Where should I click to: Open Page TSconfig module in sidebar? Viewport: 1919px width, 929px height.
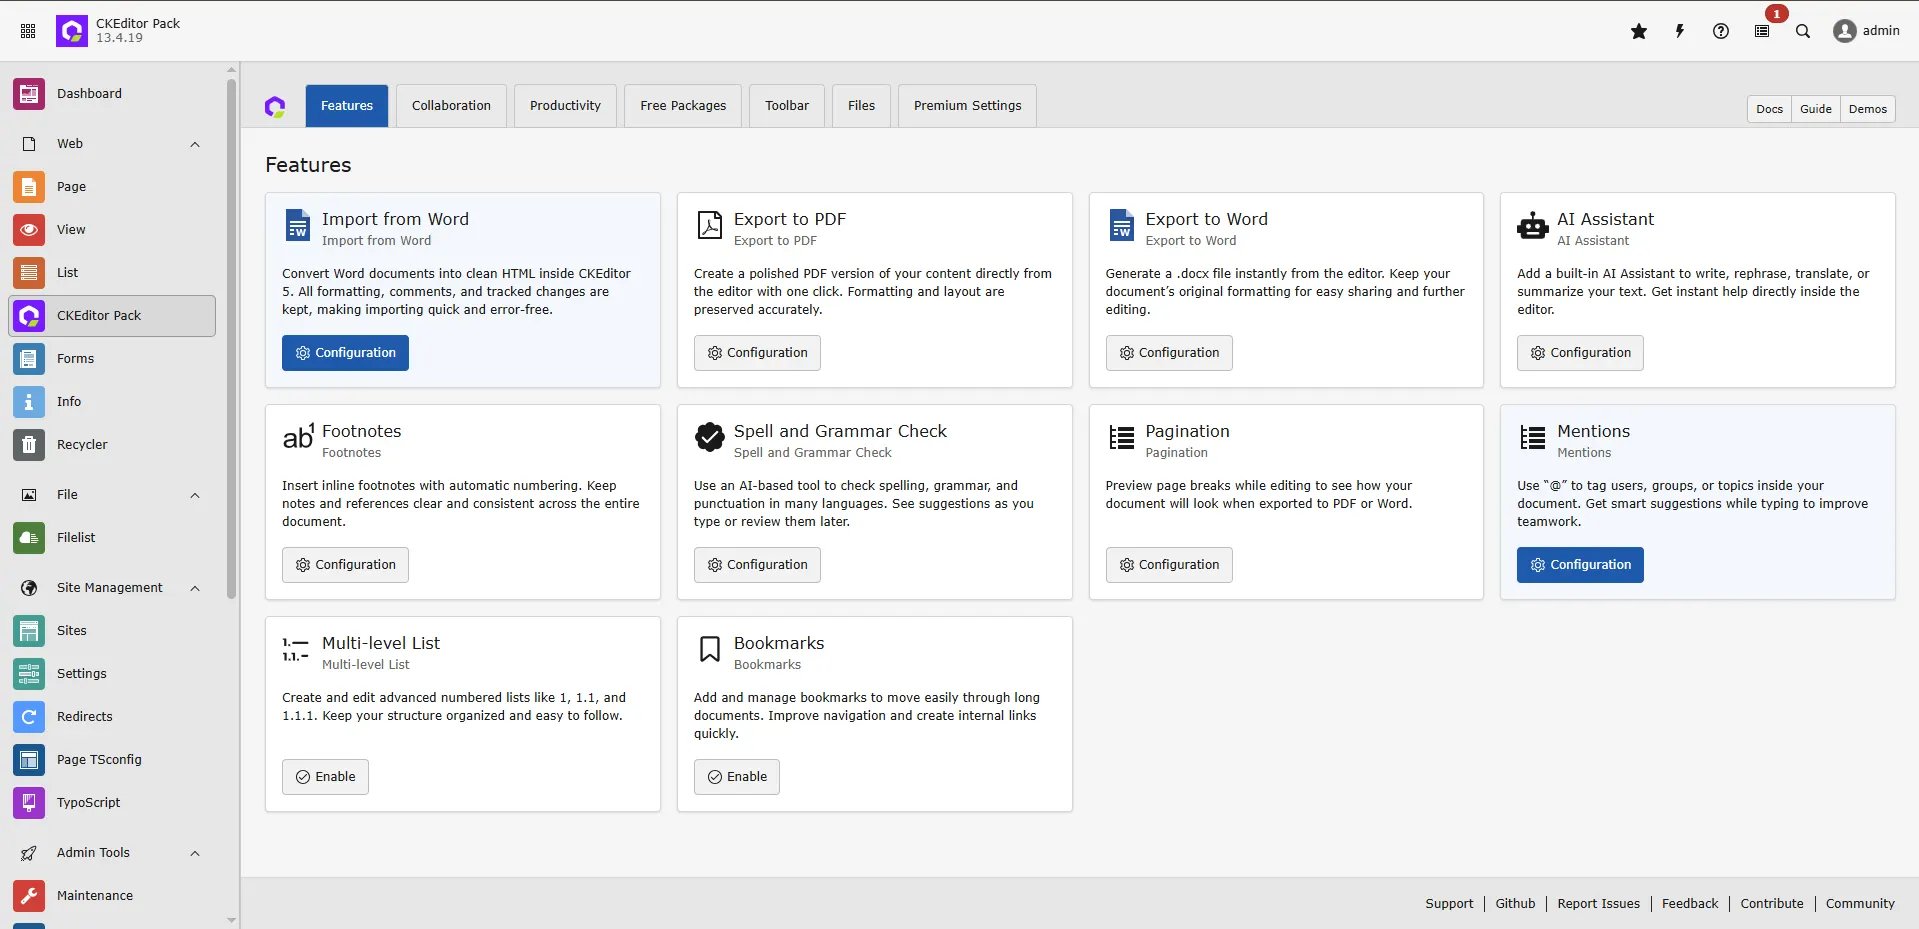pos(112,760)
